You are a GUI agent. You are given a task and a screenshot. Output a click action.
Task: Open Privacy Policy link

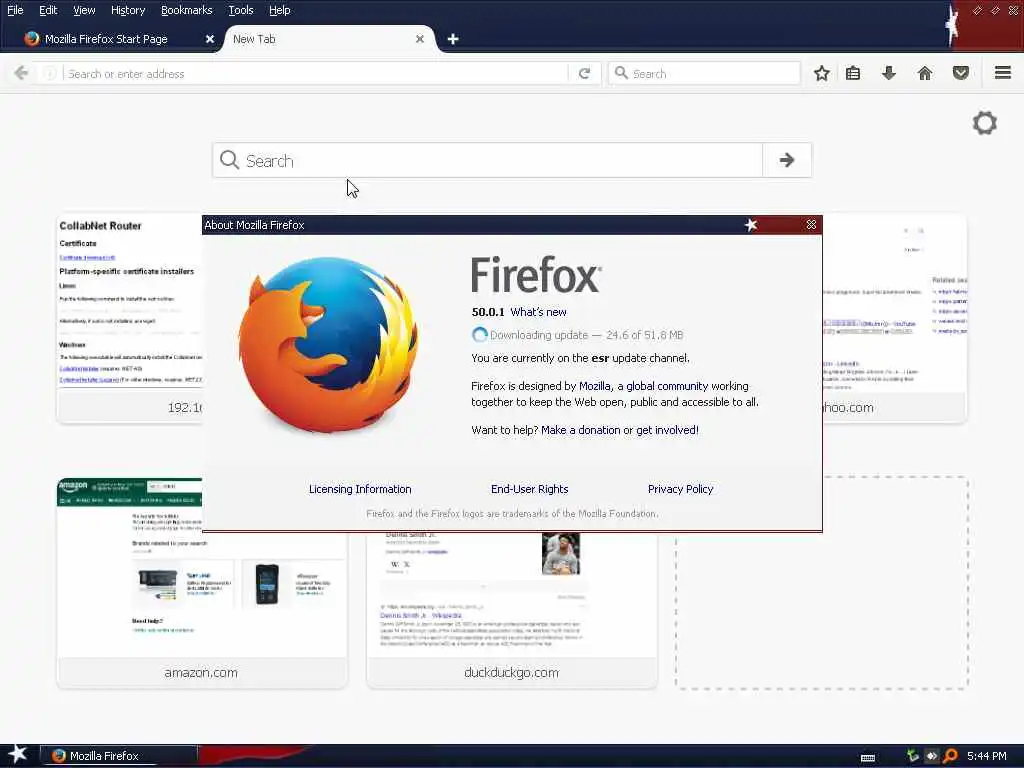coord(680,489)
